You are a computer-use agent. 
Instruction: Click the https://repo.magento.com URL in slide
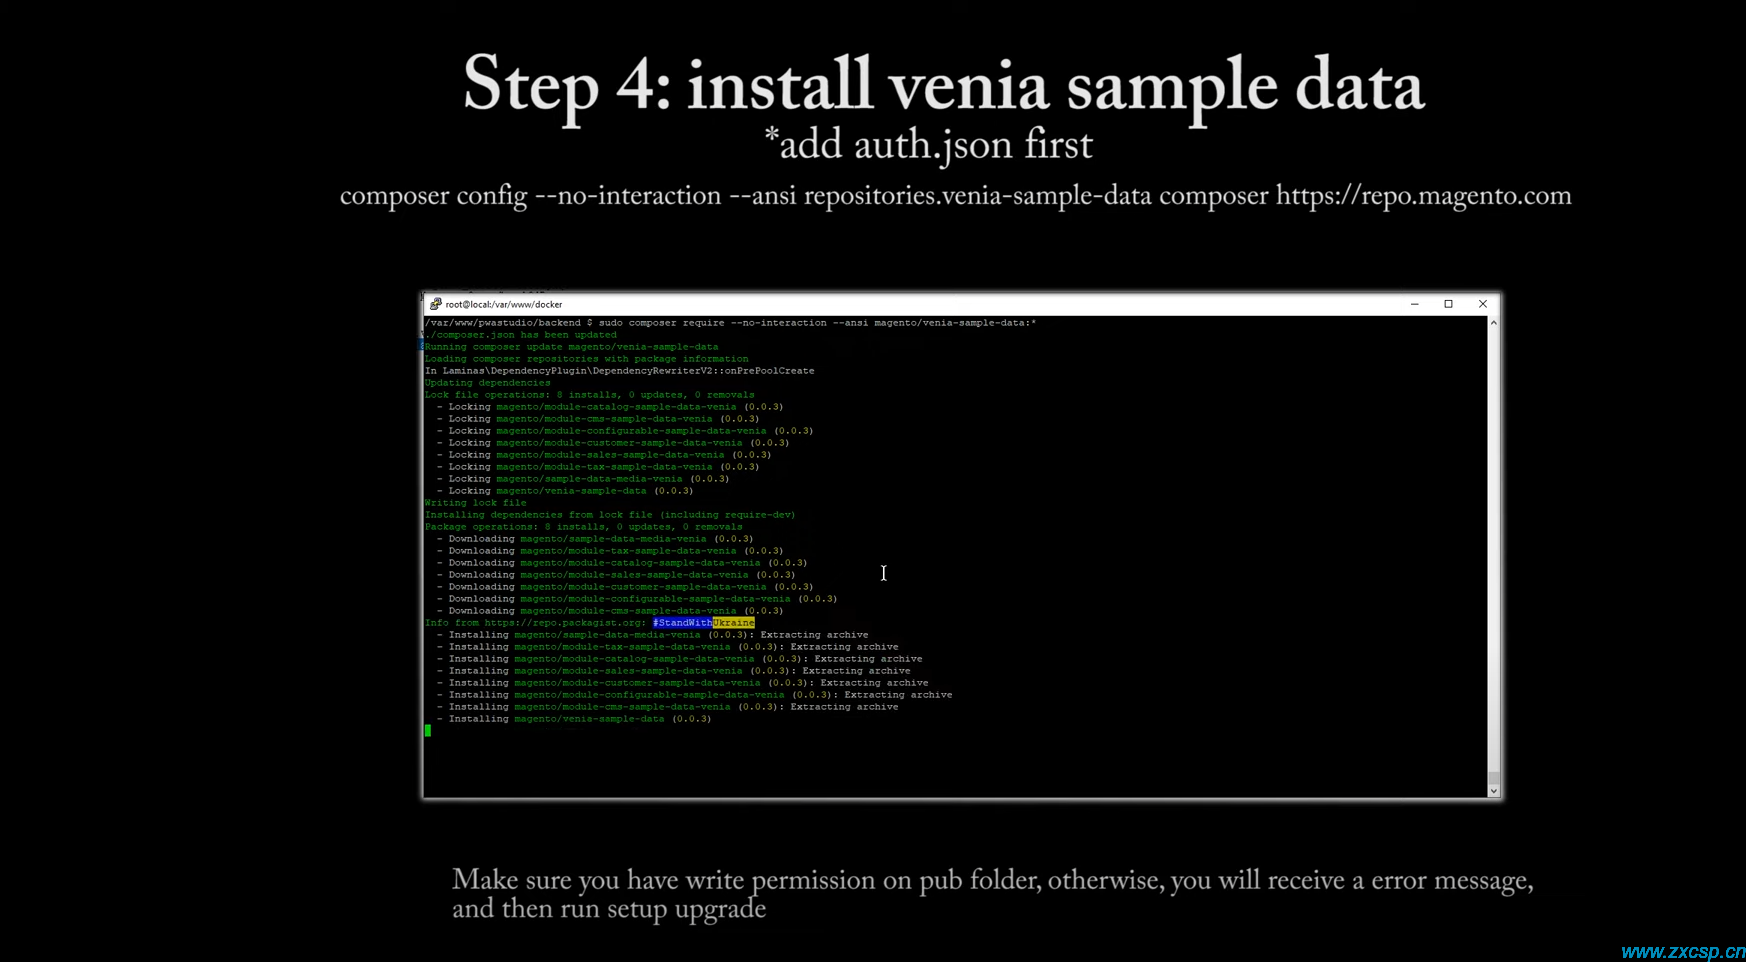tap(1424, 196)
